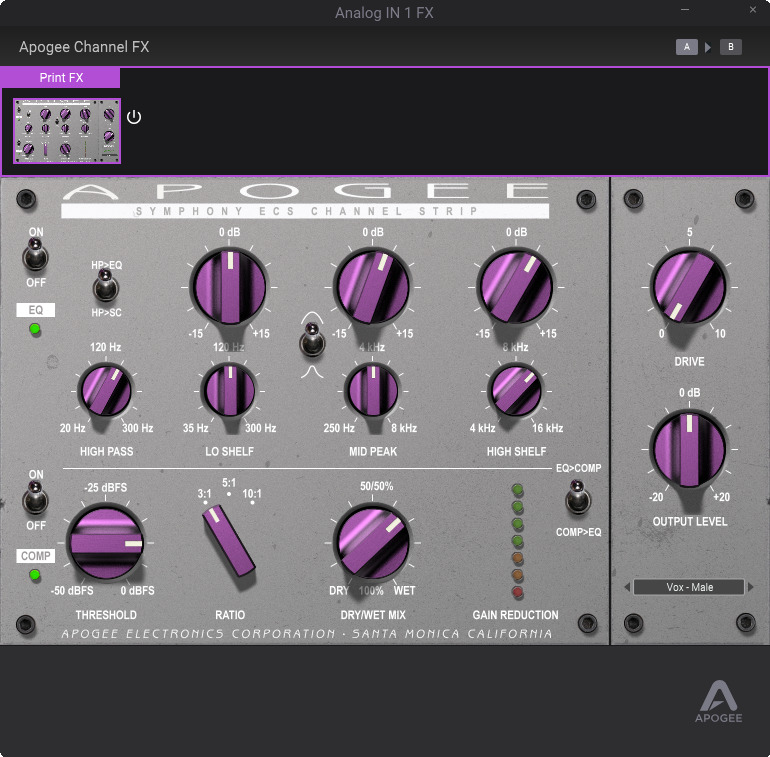Select the Print FX tab
The width and height of the screenshot is (770, 757).
click(60, 78)
